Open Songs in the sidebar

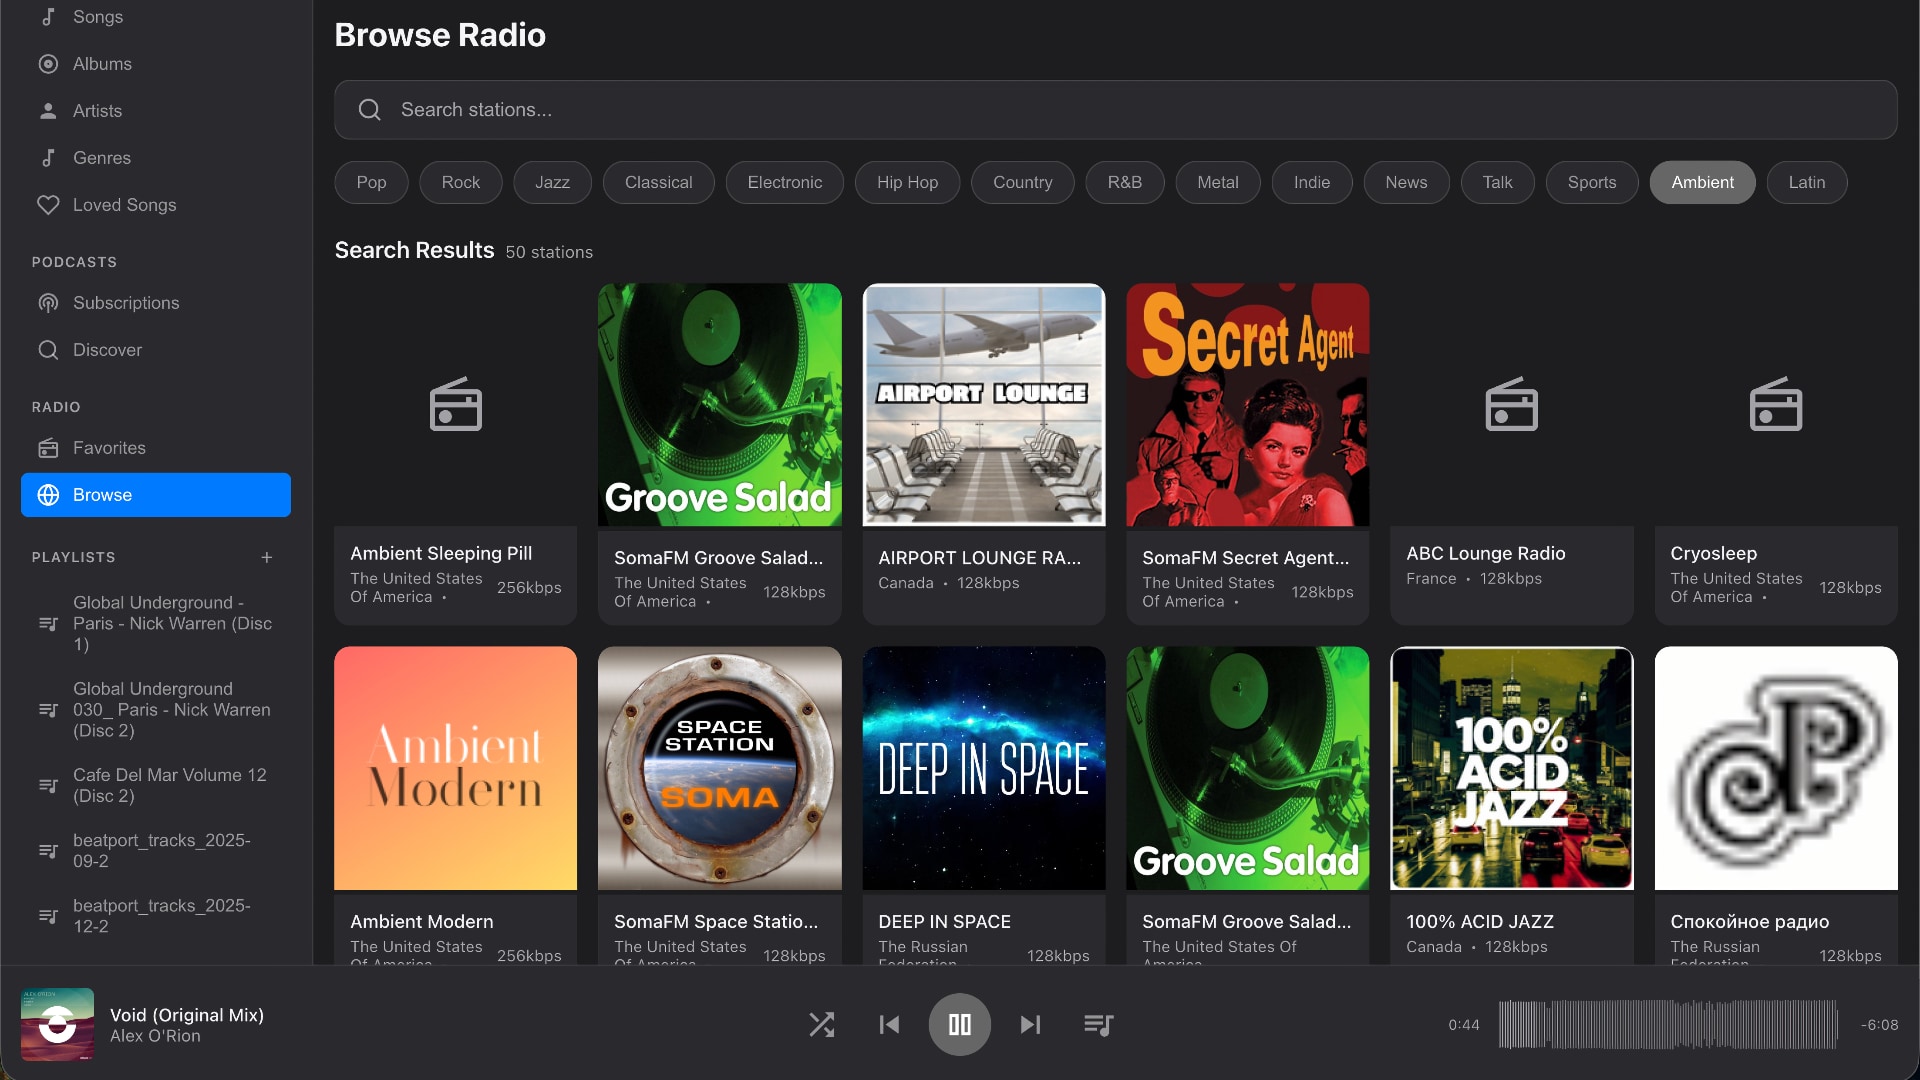pos(155,17)
